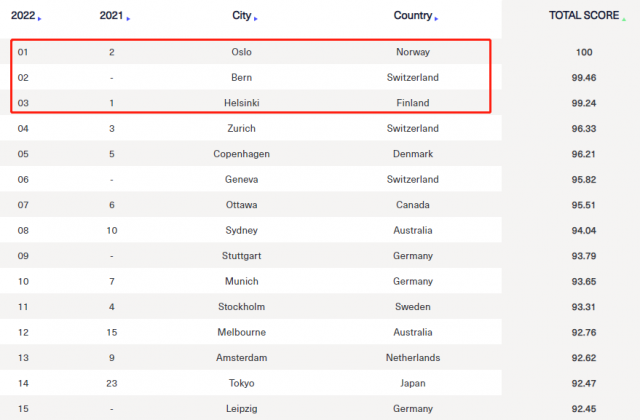Click the Oslo city cell
640x420 pixels.
pyautogui.click(x=242, y=52)
